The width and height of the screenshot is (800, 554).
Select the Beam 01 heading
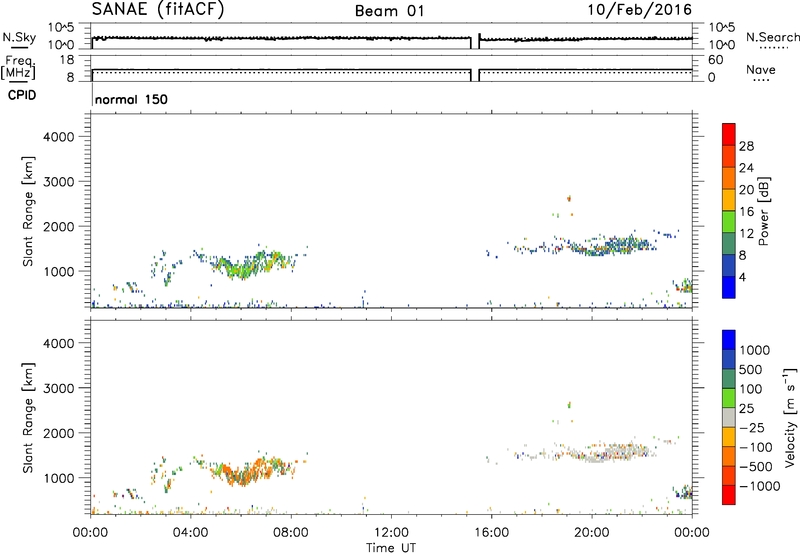[389, 11]
